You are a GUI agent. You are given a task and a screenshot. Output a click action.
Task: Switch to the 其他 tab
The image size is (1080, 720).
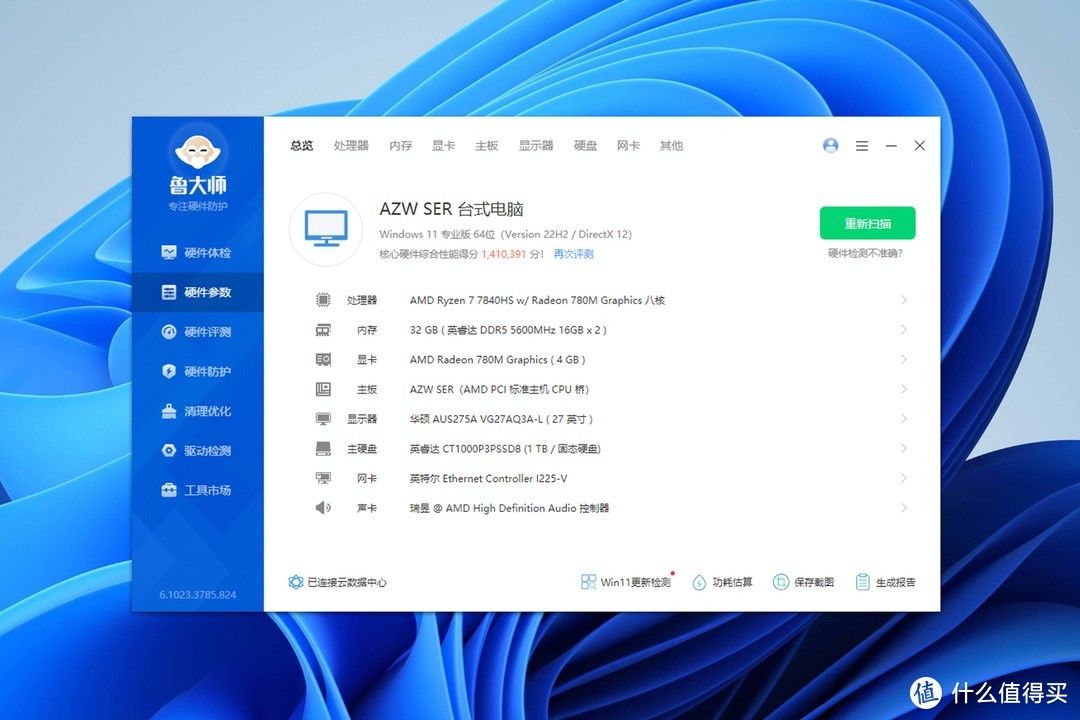coord(671,145)
